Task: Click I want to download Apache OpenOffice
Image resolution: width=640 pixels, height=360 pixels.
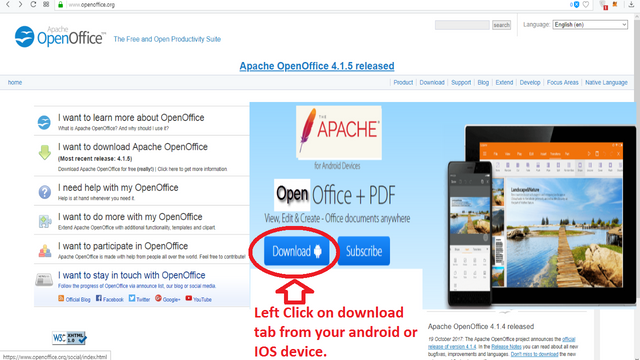Action: [x=133, y=147]
